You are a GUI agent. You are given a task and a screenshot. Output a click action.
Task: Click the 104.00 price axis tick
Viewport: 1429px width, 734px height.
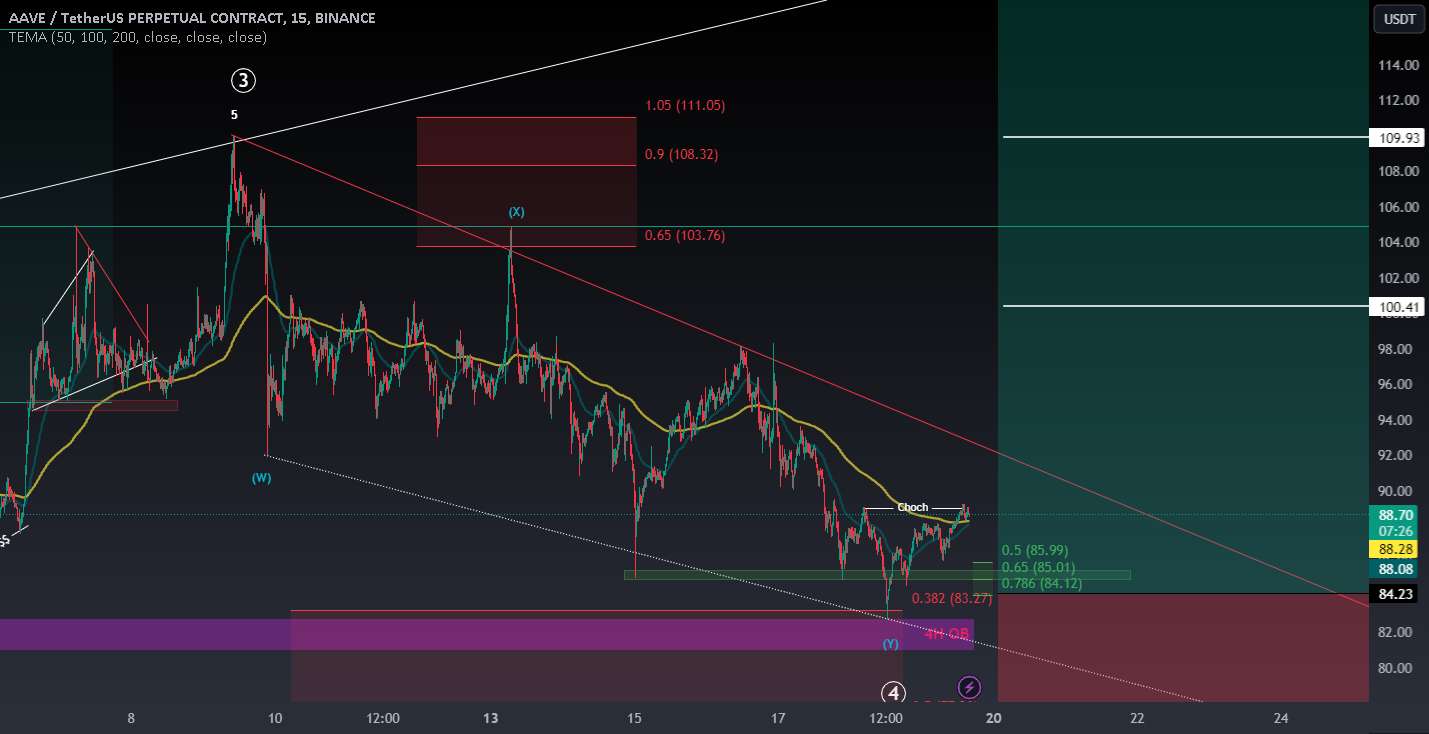(1398, 242)
